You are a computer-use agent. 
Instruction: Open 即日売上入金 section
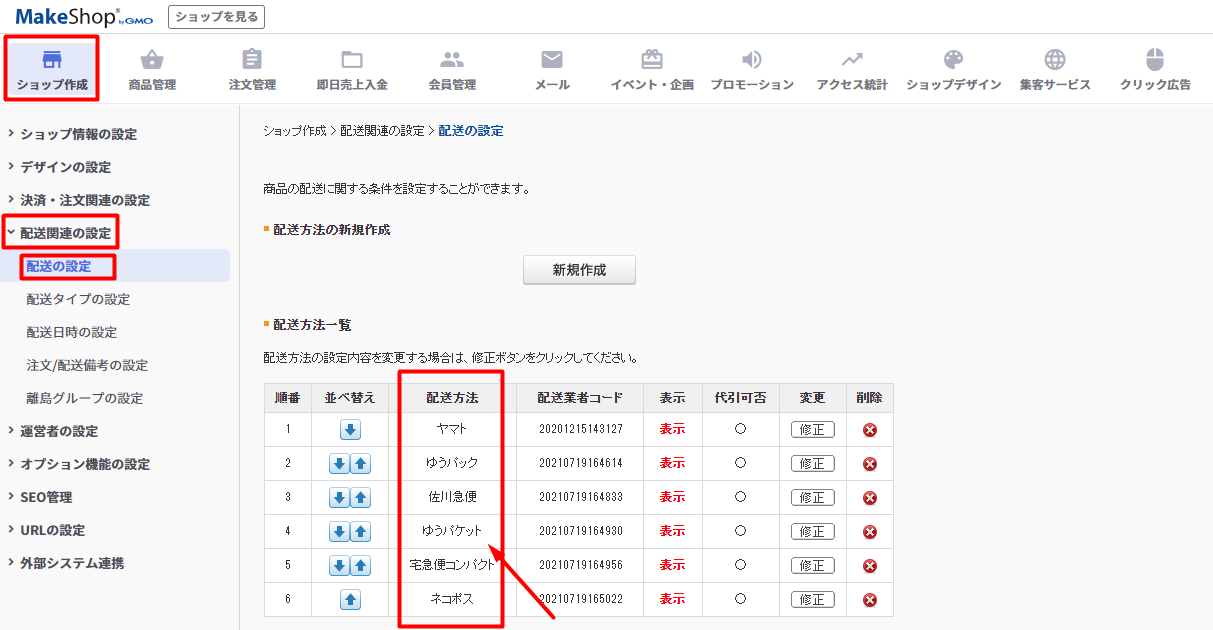click(352, 69)
